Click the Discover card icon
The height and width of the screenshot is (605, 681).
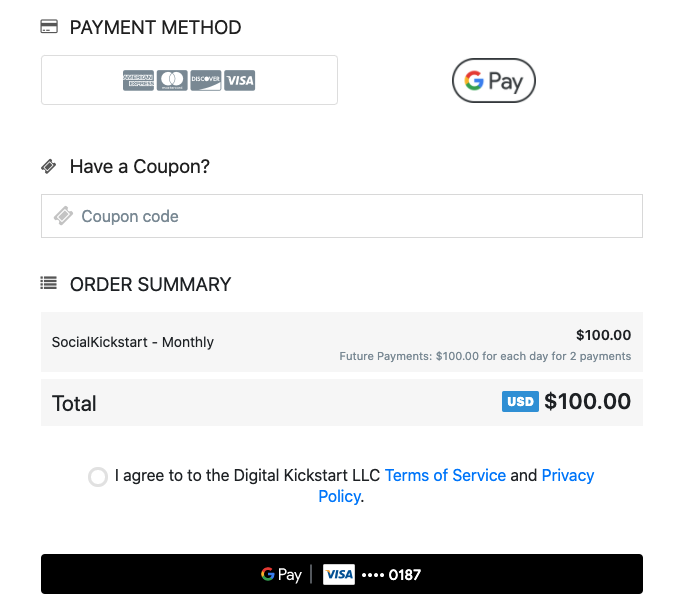pyautogui.click(x=205, y=80)
